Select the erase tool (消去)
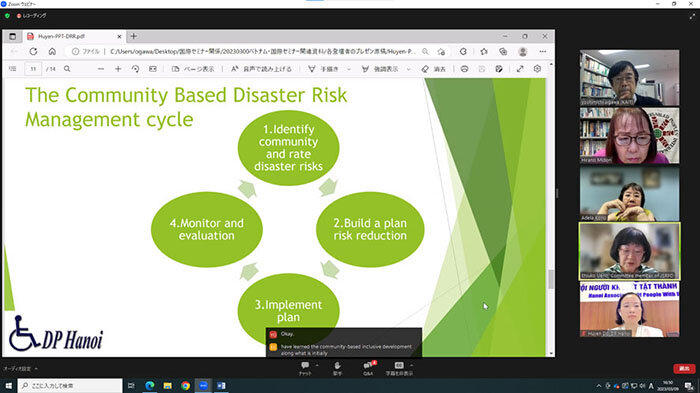 tap(433, 69)
